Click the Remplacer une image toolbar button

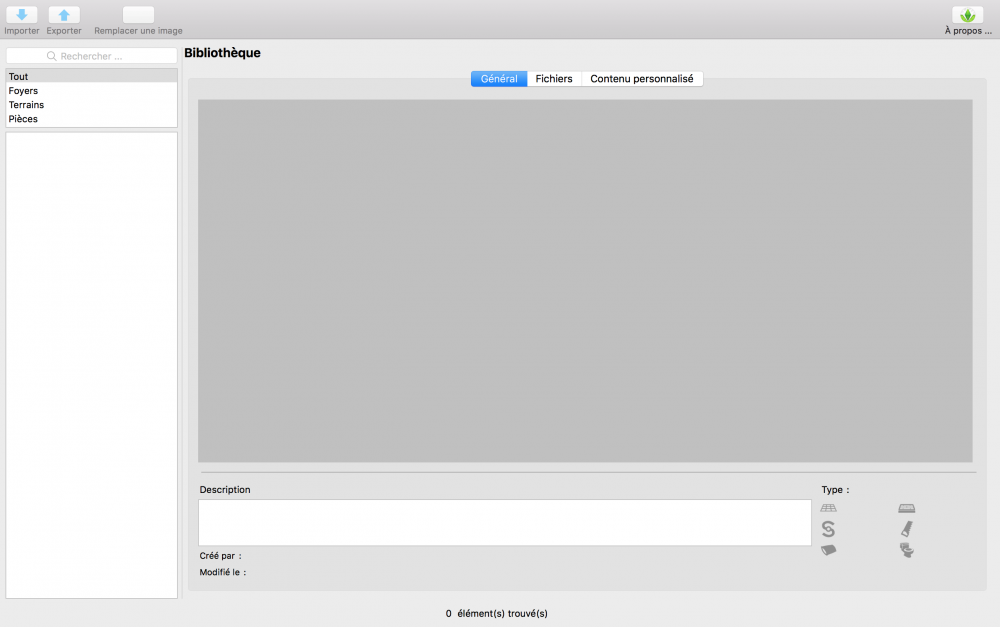coord(138,15)
